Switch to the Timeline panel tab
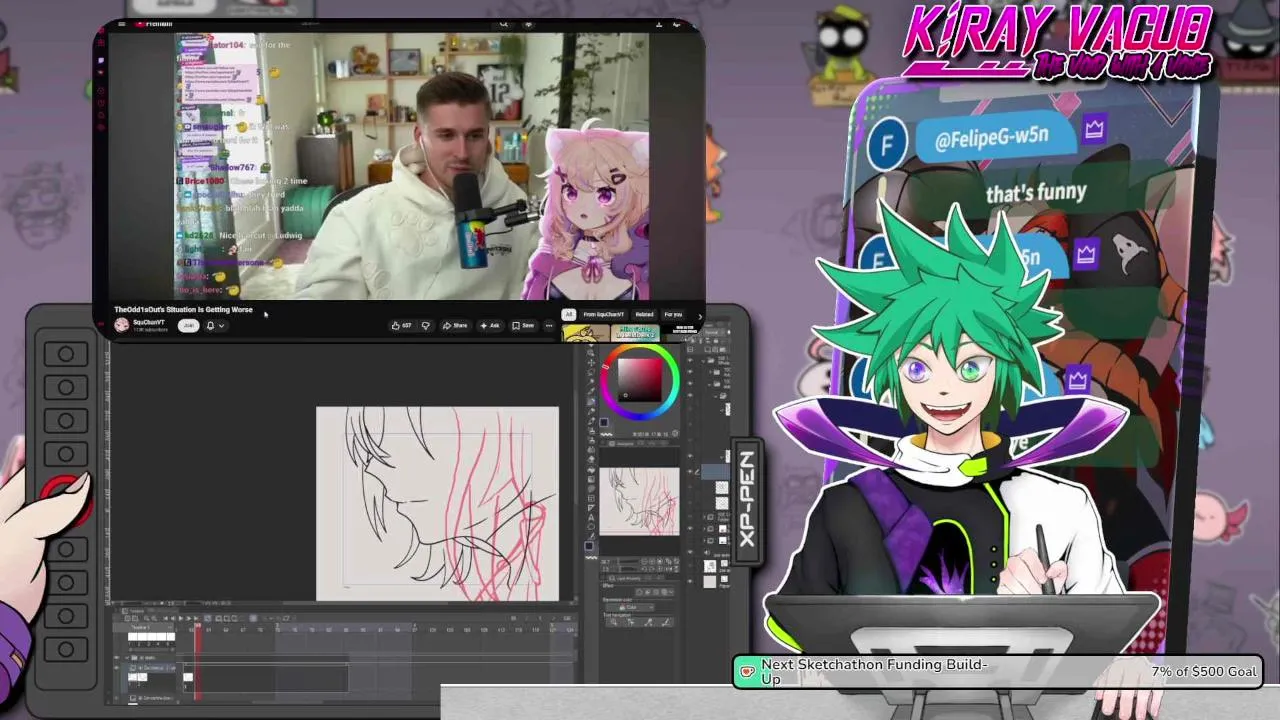The width and height of the screenshot is (1280, 720). (135, 611)
